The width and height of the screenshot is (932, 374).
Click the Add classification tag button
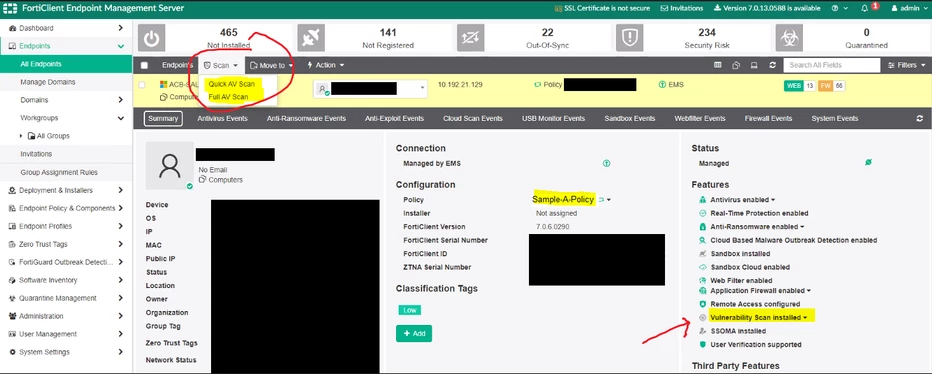[x=414, y=334]
